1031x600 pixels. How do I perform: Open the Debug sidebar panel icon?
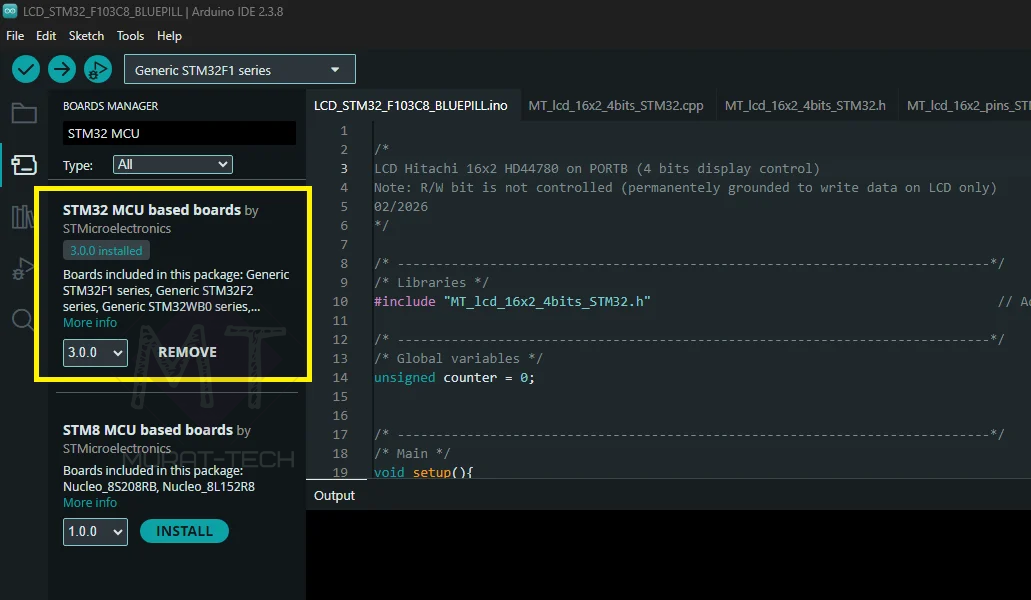point(22,268)
